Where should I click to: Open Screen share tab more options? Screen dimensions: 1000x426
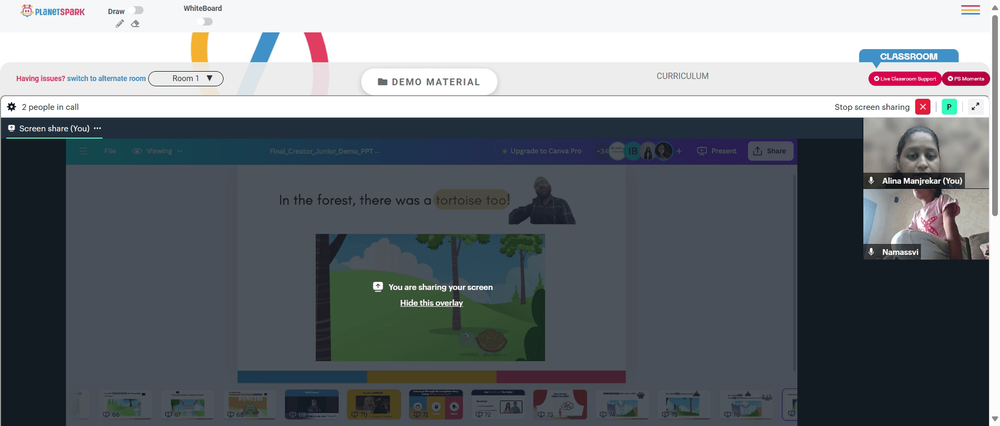[98, 128]
